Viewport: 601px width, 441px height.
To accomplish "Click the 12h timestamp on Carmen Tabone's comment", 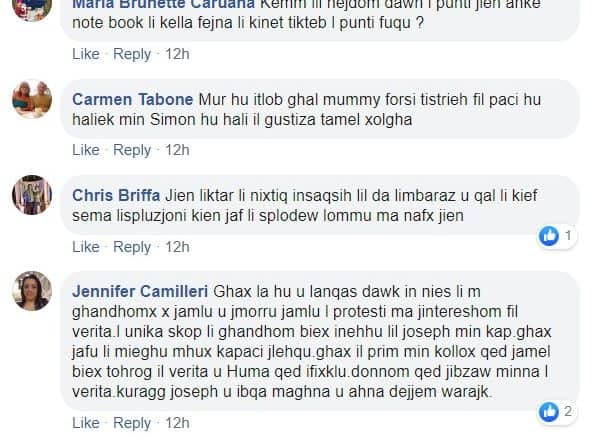I will point(177,150).
